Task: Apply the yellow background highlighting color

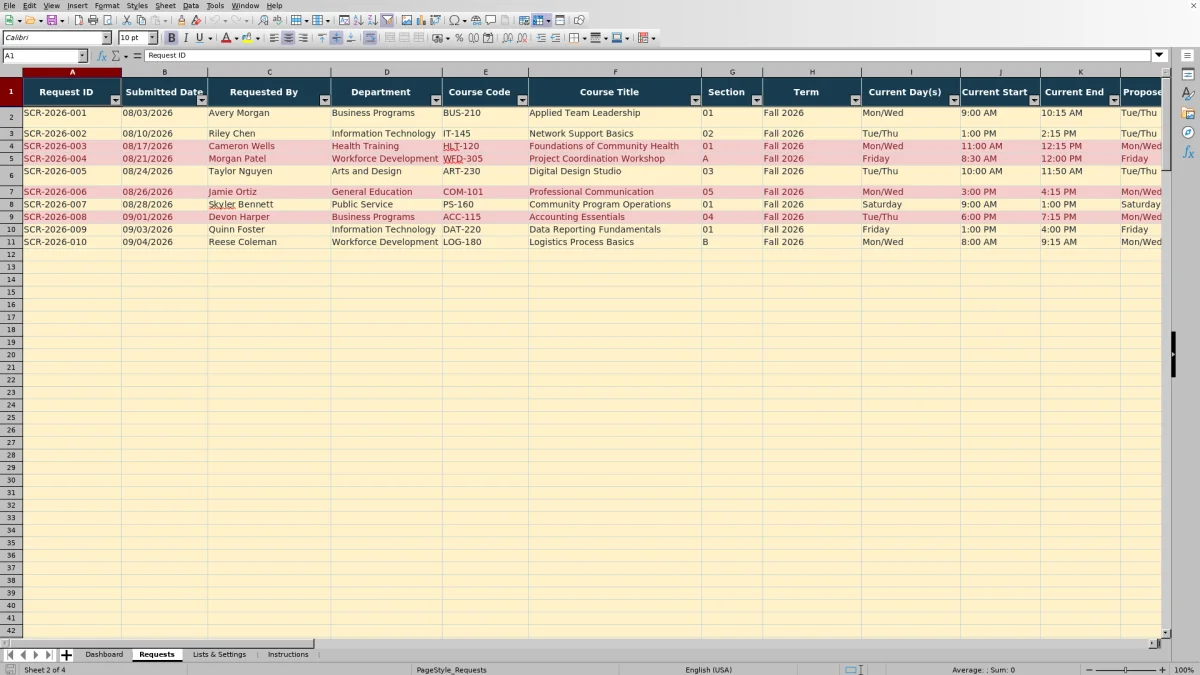Action: pos(246,38)
